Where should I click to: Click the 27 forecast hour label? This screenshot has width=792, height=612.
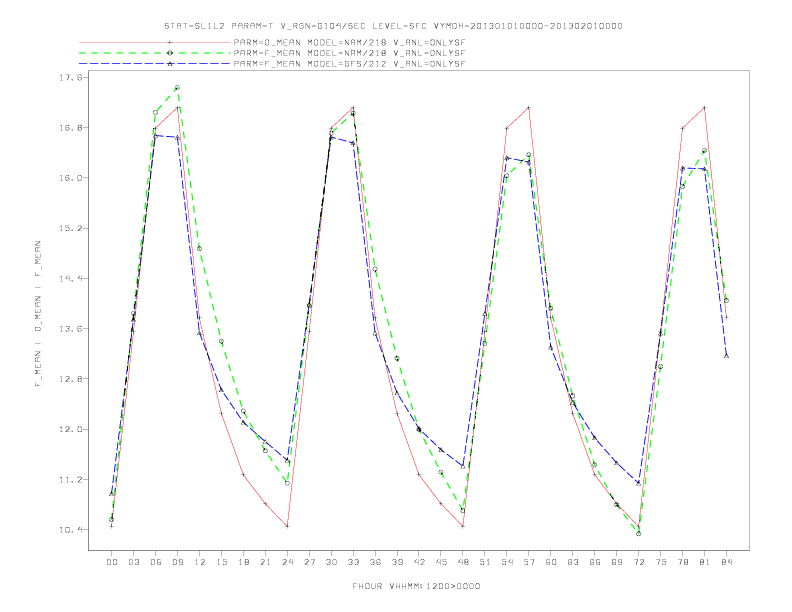309,562
